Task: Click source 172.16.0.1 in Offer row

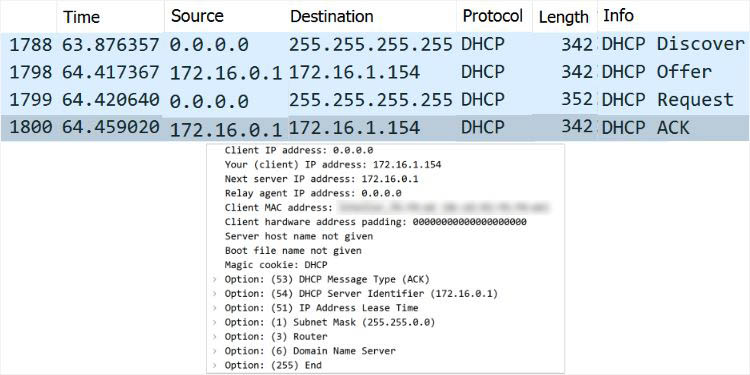Action: [226, 73]
